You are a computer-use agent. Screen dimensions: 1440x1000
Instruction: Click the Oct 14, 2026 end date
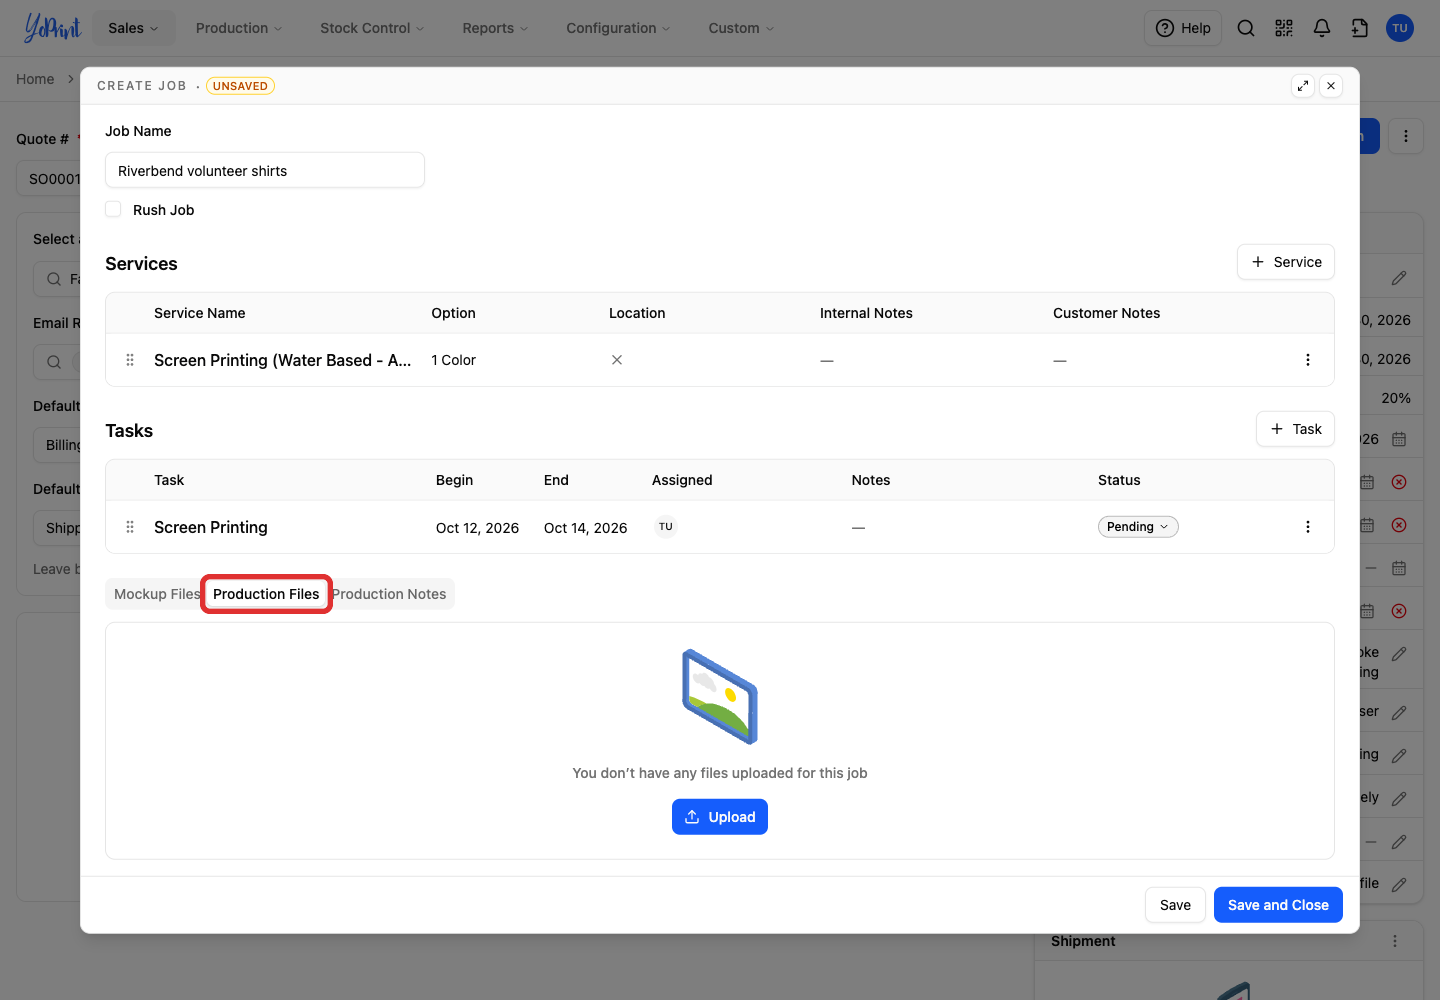click(585, 528)
